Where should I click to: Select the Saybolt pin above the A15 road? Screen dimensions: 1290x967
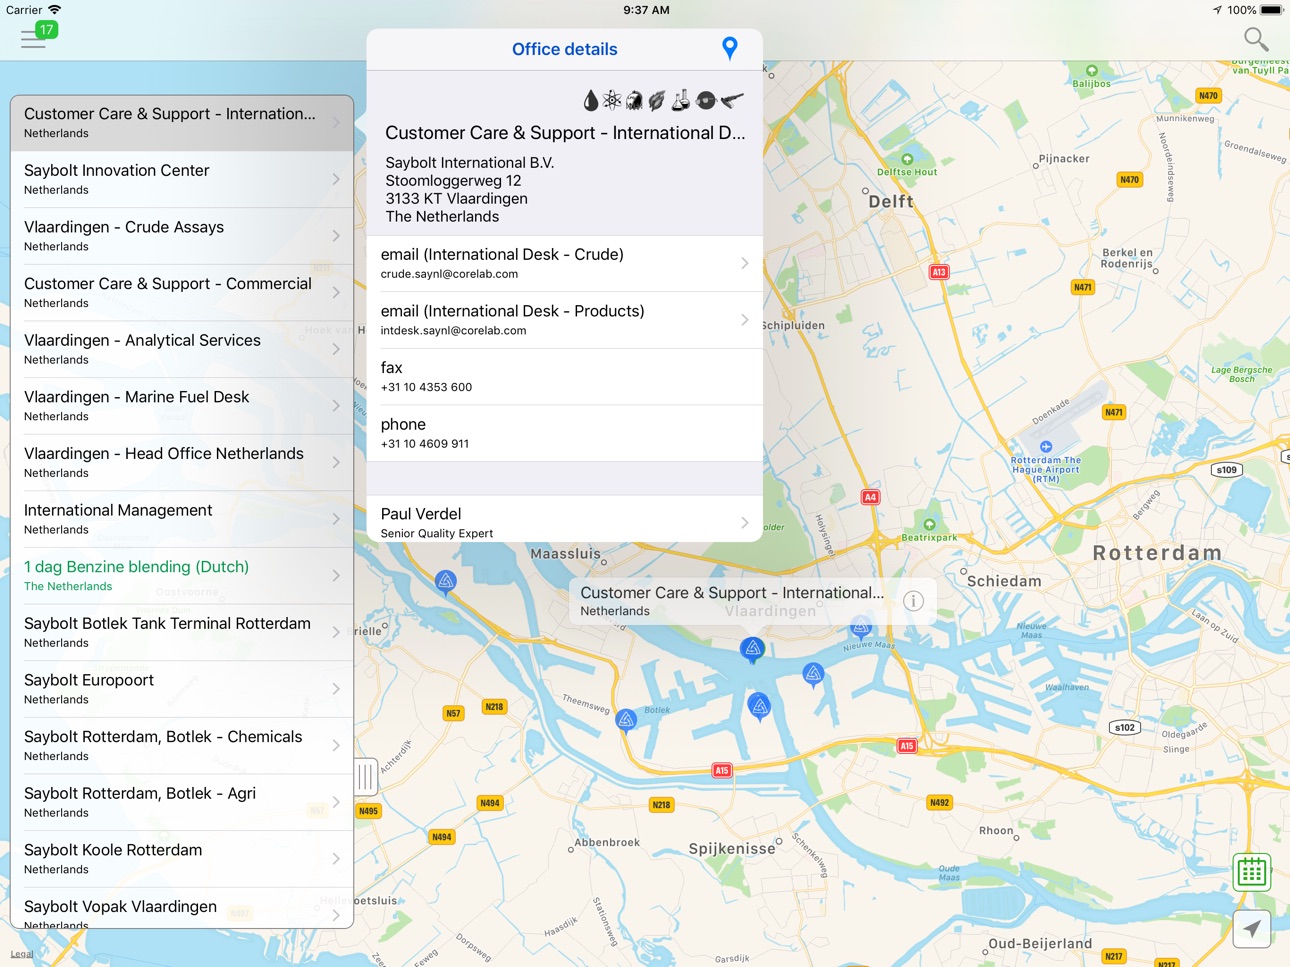pyautogui.click(x=760, y=707)
